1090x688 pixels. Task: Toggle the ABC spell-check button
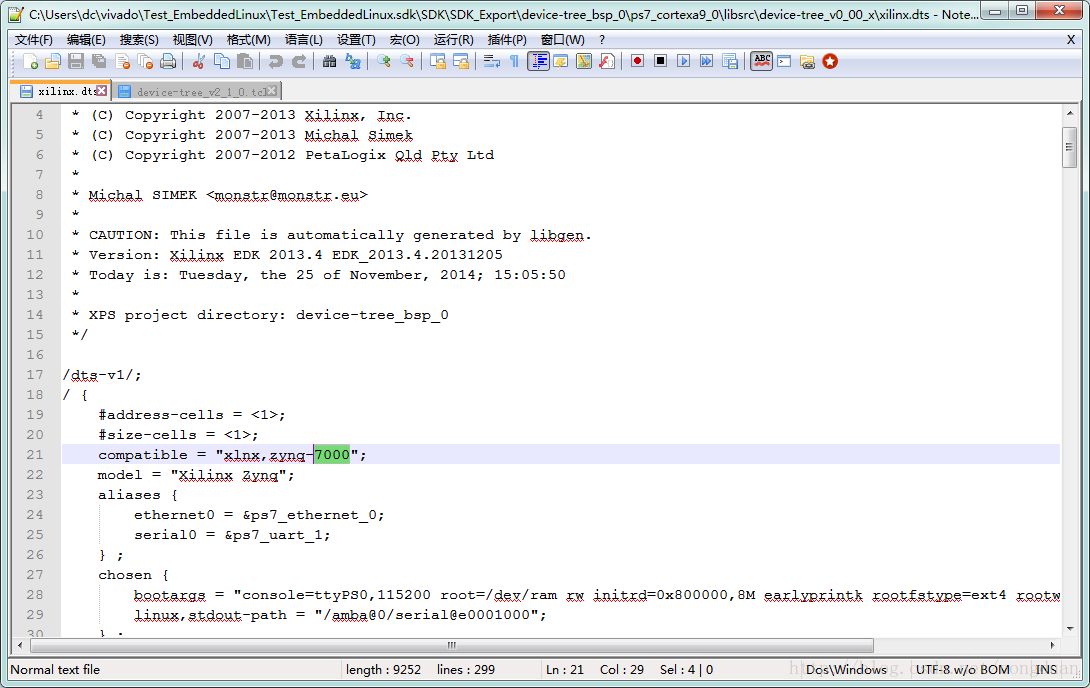pyautogui.click(x=762, y=62)
